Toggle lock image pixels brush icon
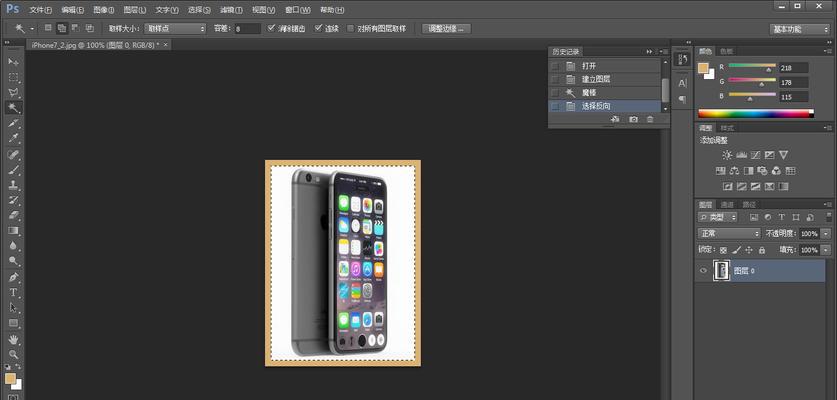The image size is (837, 400). tap(736, 250)
